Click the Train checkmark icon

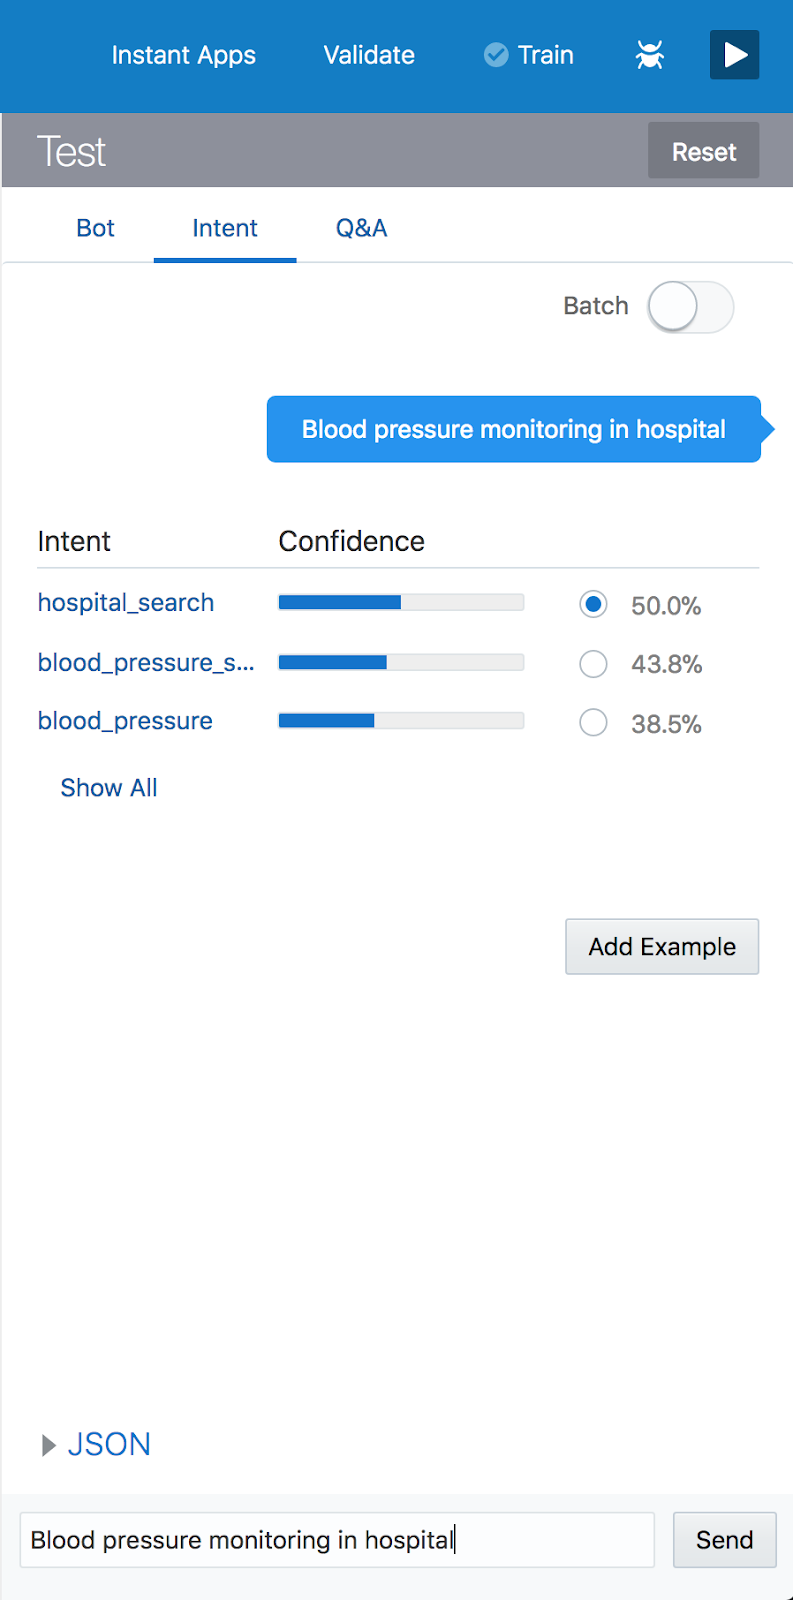click(496, 55)
